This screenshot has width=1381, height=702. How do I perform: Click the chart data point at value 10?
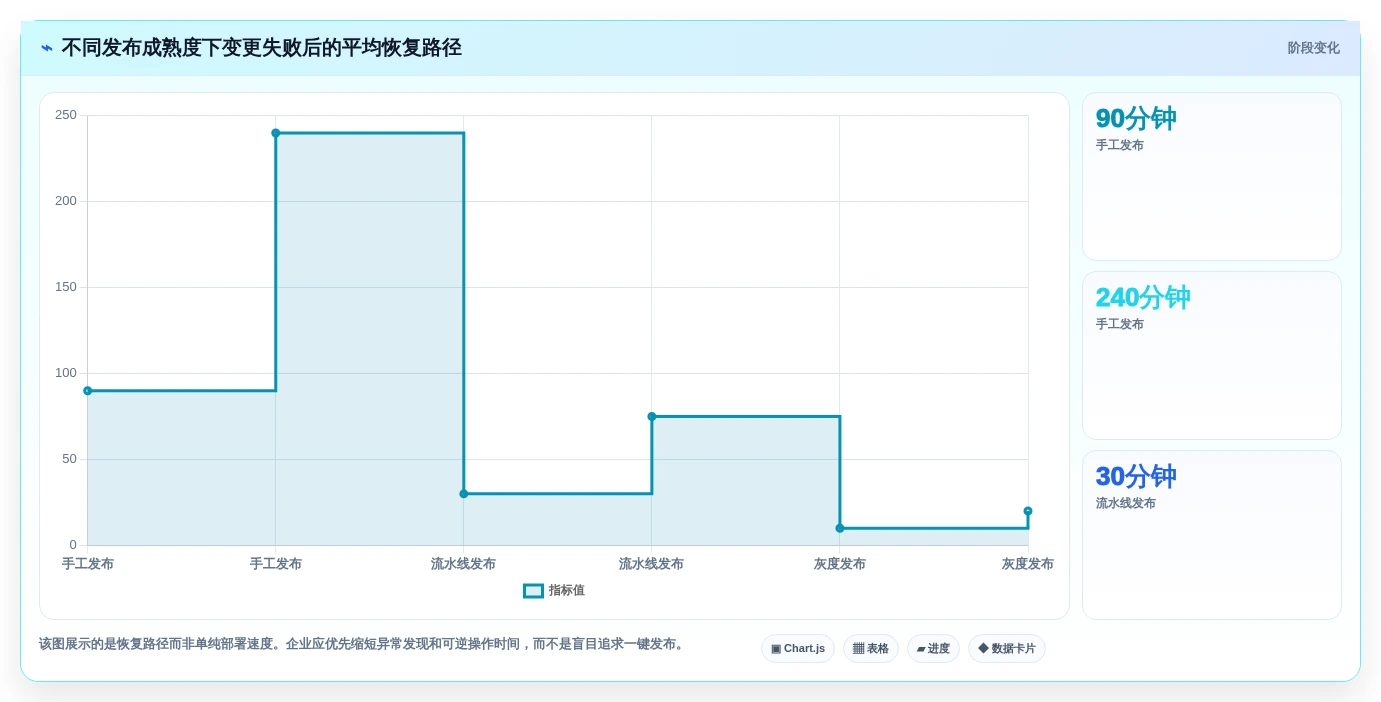pos(840,528)
